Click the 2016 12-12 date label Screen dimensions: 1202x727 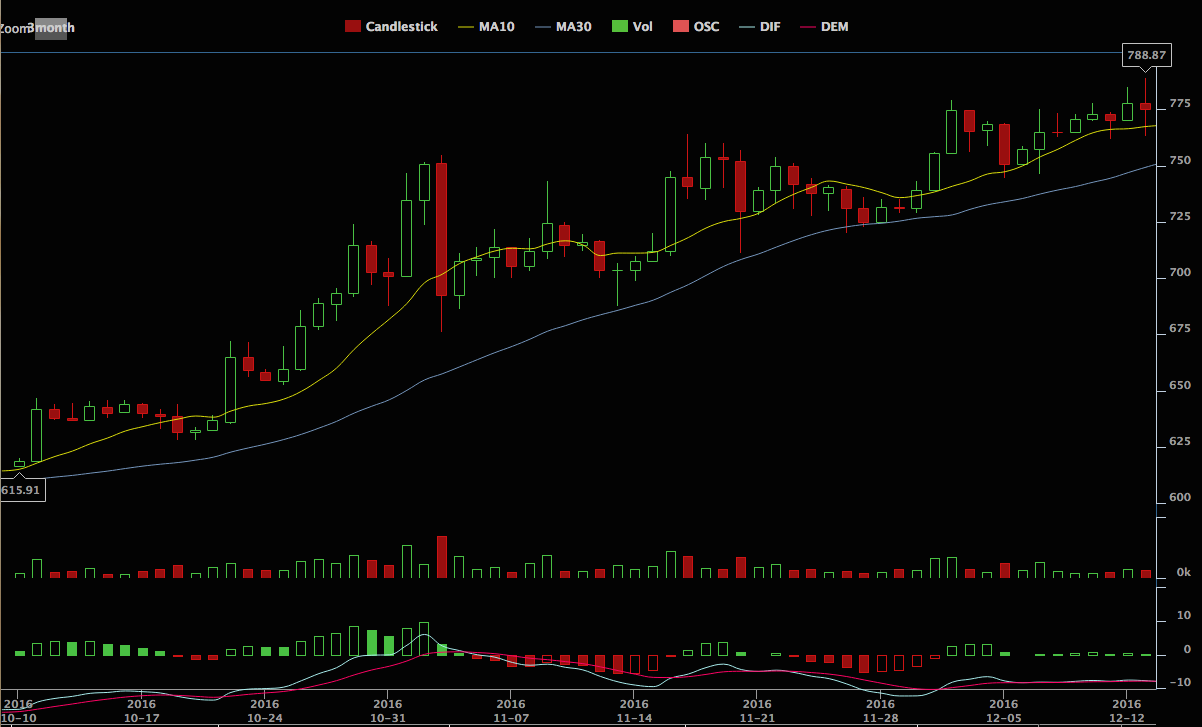coord(1127,711)
